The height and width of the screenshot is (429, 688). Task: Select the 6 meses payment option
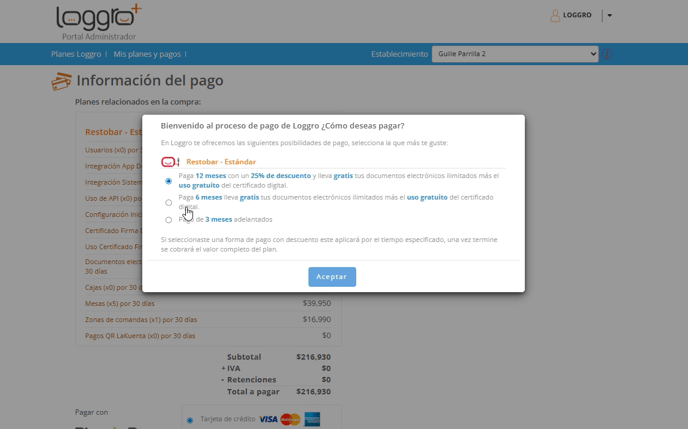(168, 203)
